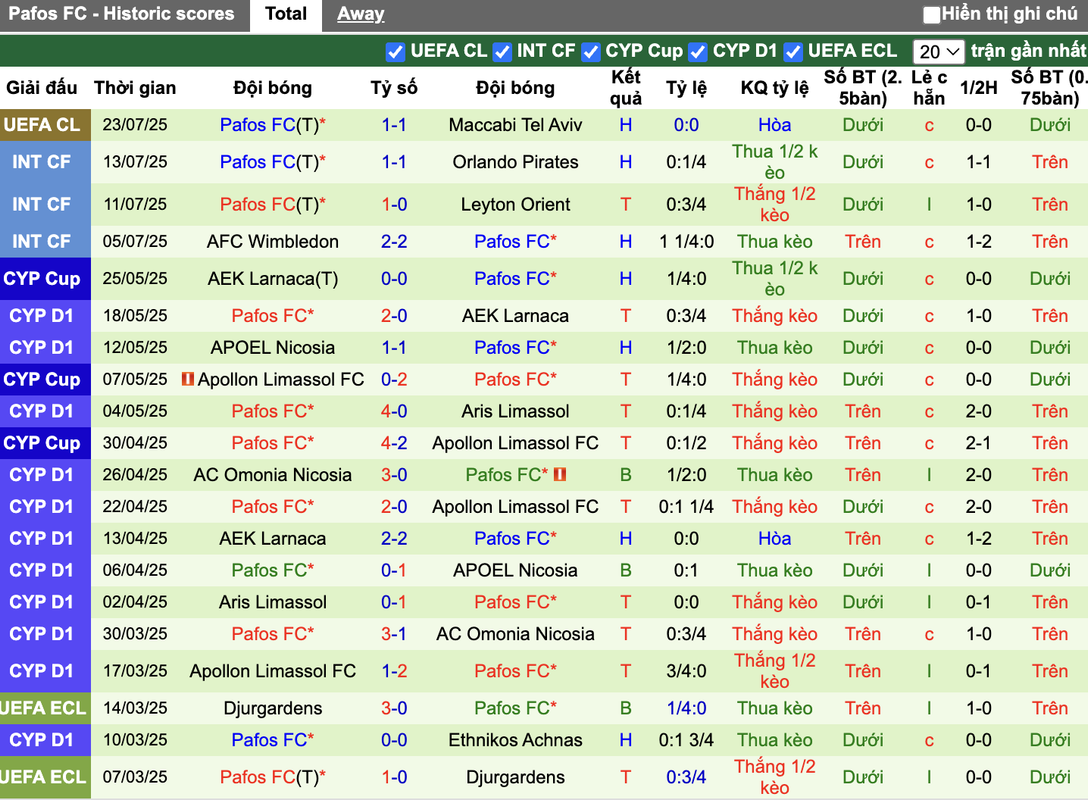Click Aris Limassol on 02/04/25 row
This screenshot has height=800, width=1088.
pos(273,602)
